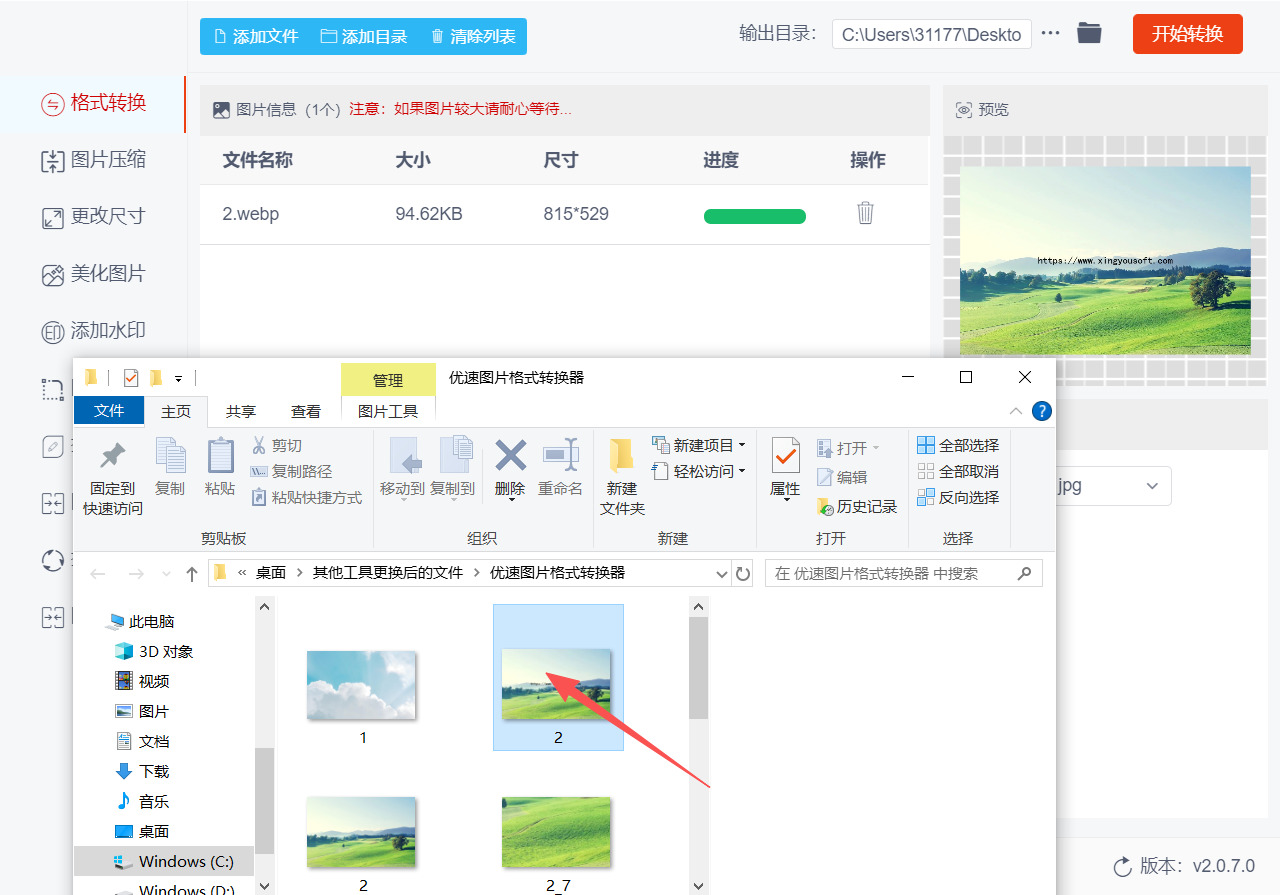Screen dimensions: 1280x895
Task: Refresh the current folder view
Action: (x=743, y=574)
